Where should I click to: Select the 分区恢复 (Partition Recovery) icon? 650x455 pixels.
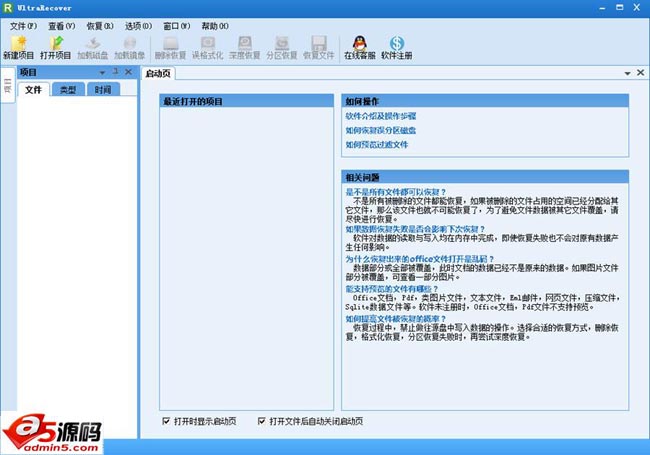[281, 48]
